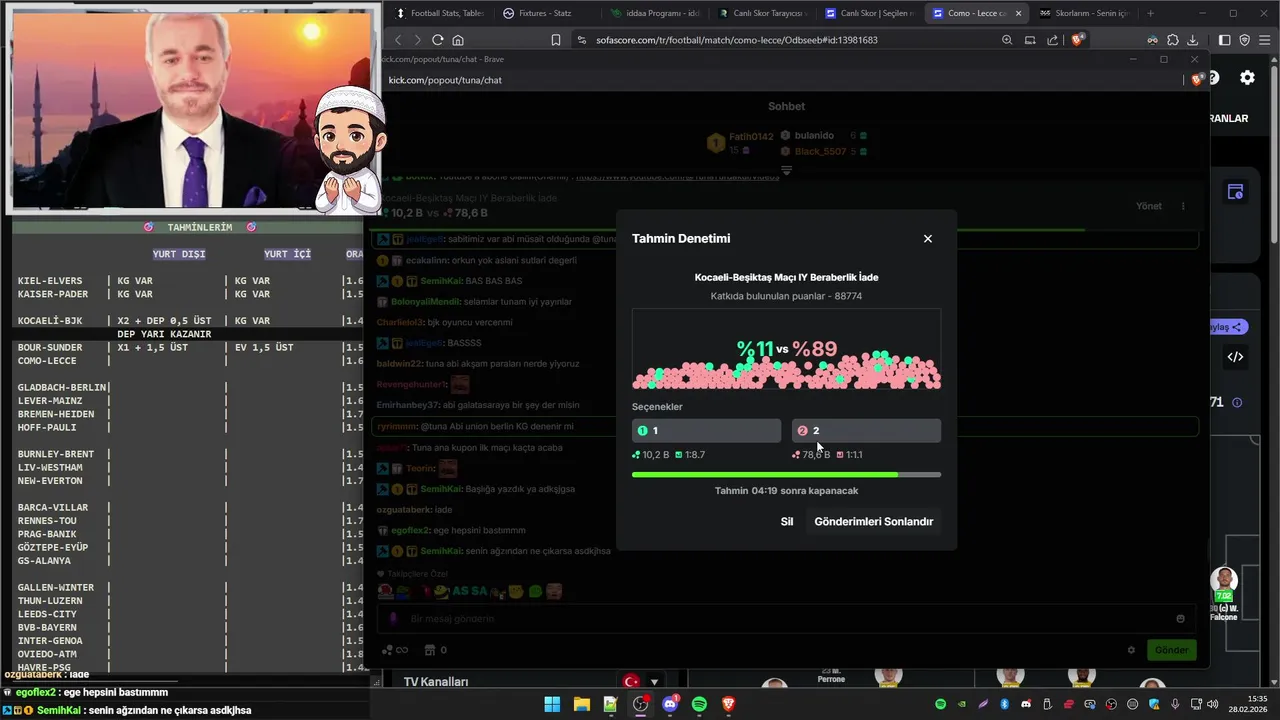Go forward in Brave browser
This screenshot has height=720, width=1280.
pyautogui.click(x=417, y=40)
